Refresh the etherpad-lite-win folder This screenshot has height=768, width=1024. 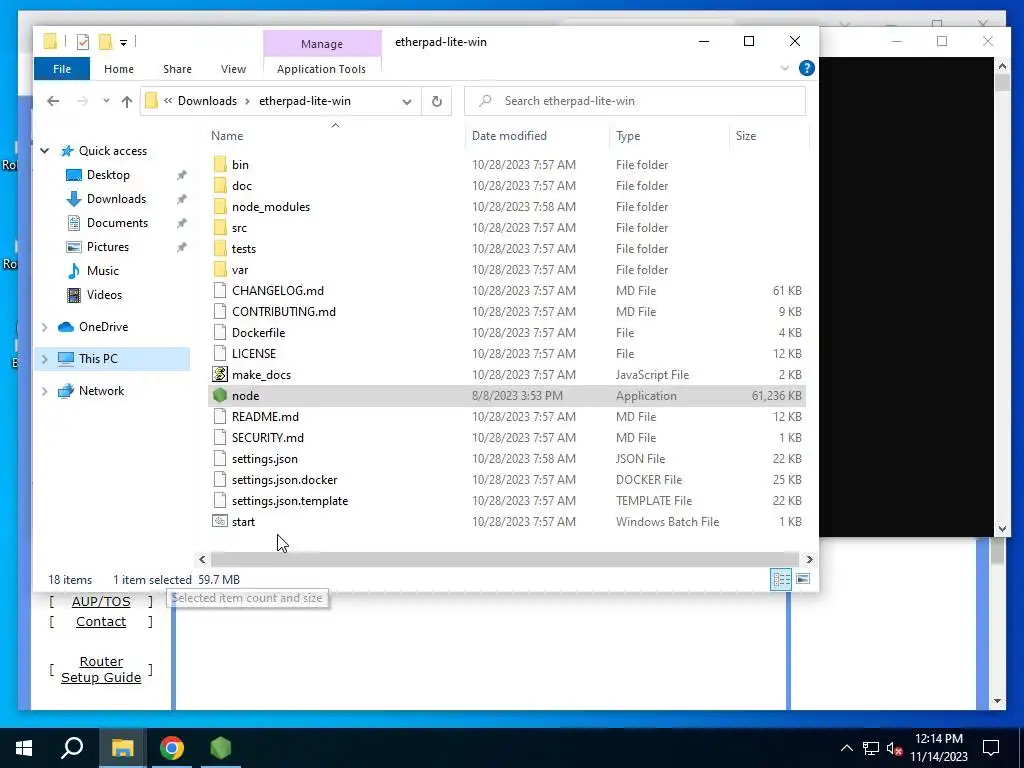437,101
